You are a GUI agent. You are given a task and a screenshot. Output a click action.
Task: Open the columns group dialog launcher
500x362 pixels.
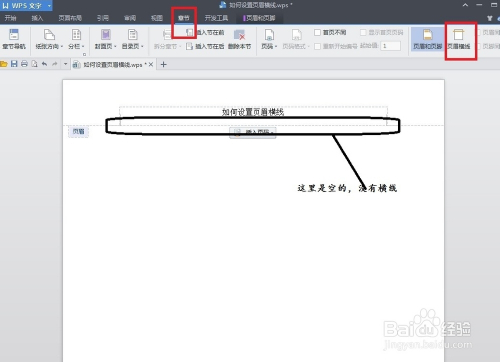84,54
